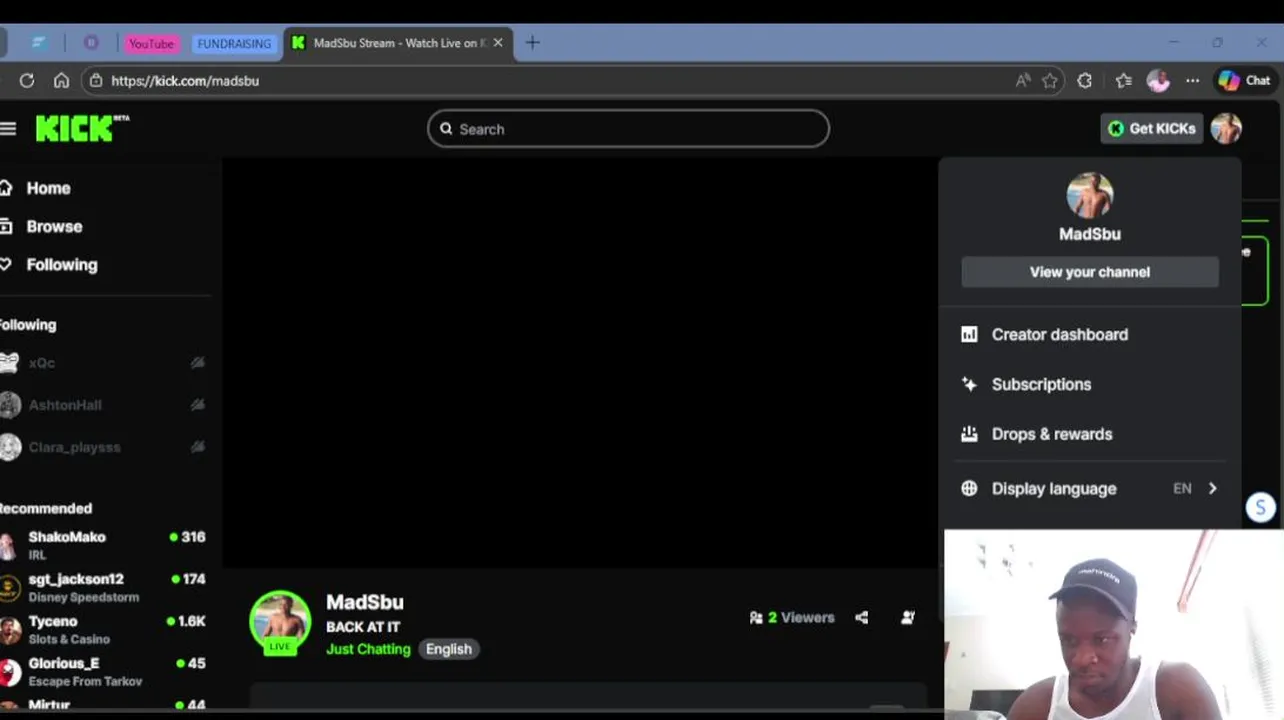Click the site info lock icon
The height and width of the screenshot is (720, 1284).
coord(96,81)
